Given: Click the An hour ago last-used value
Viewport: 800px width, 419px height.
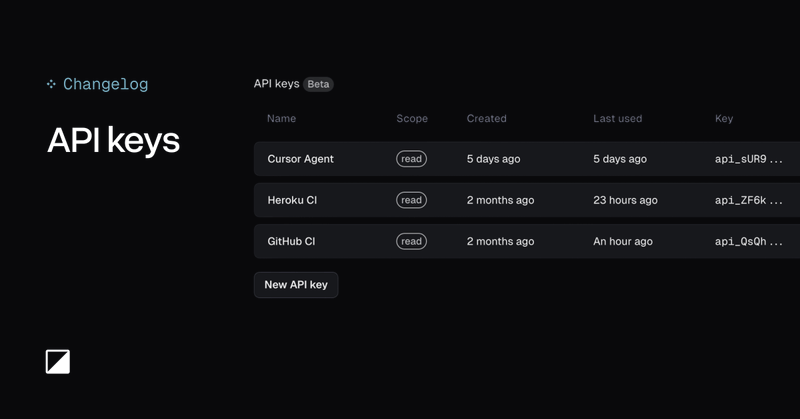Looking at the screenshot, I should 622,241.
